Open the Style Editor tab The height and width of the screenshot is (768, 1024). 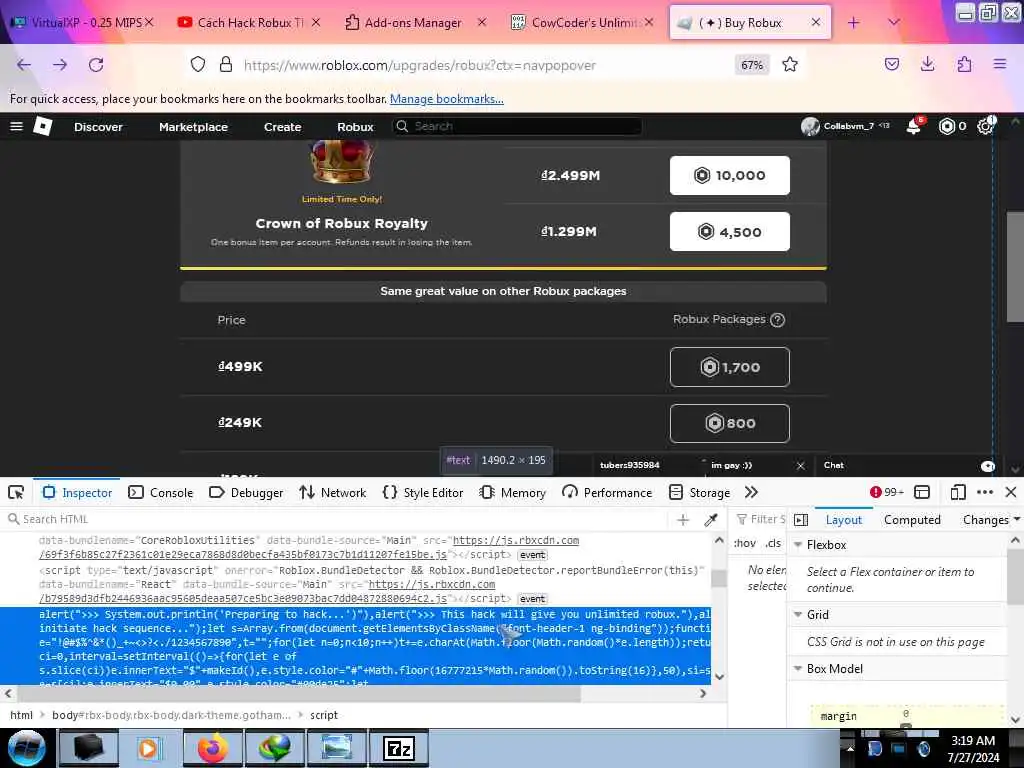[x=423, y=492]
